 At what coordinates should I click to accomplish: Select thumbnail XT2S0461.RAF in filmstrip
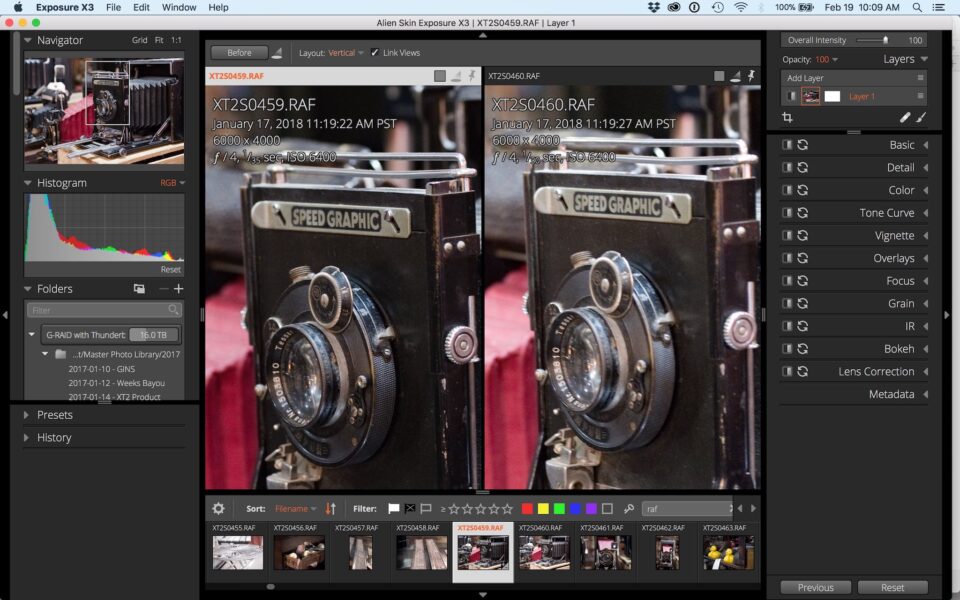pyautogui.click(x=605, y=552)
